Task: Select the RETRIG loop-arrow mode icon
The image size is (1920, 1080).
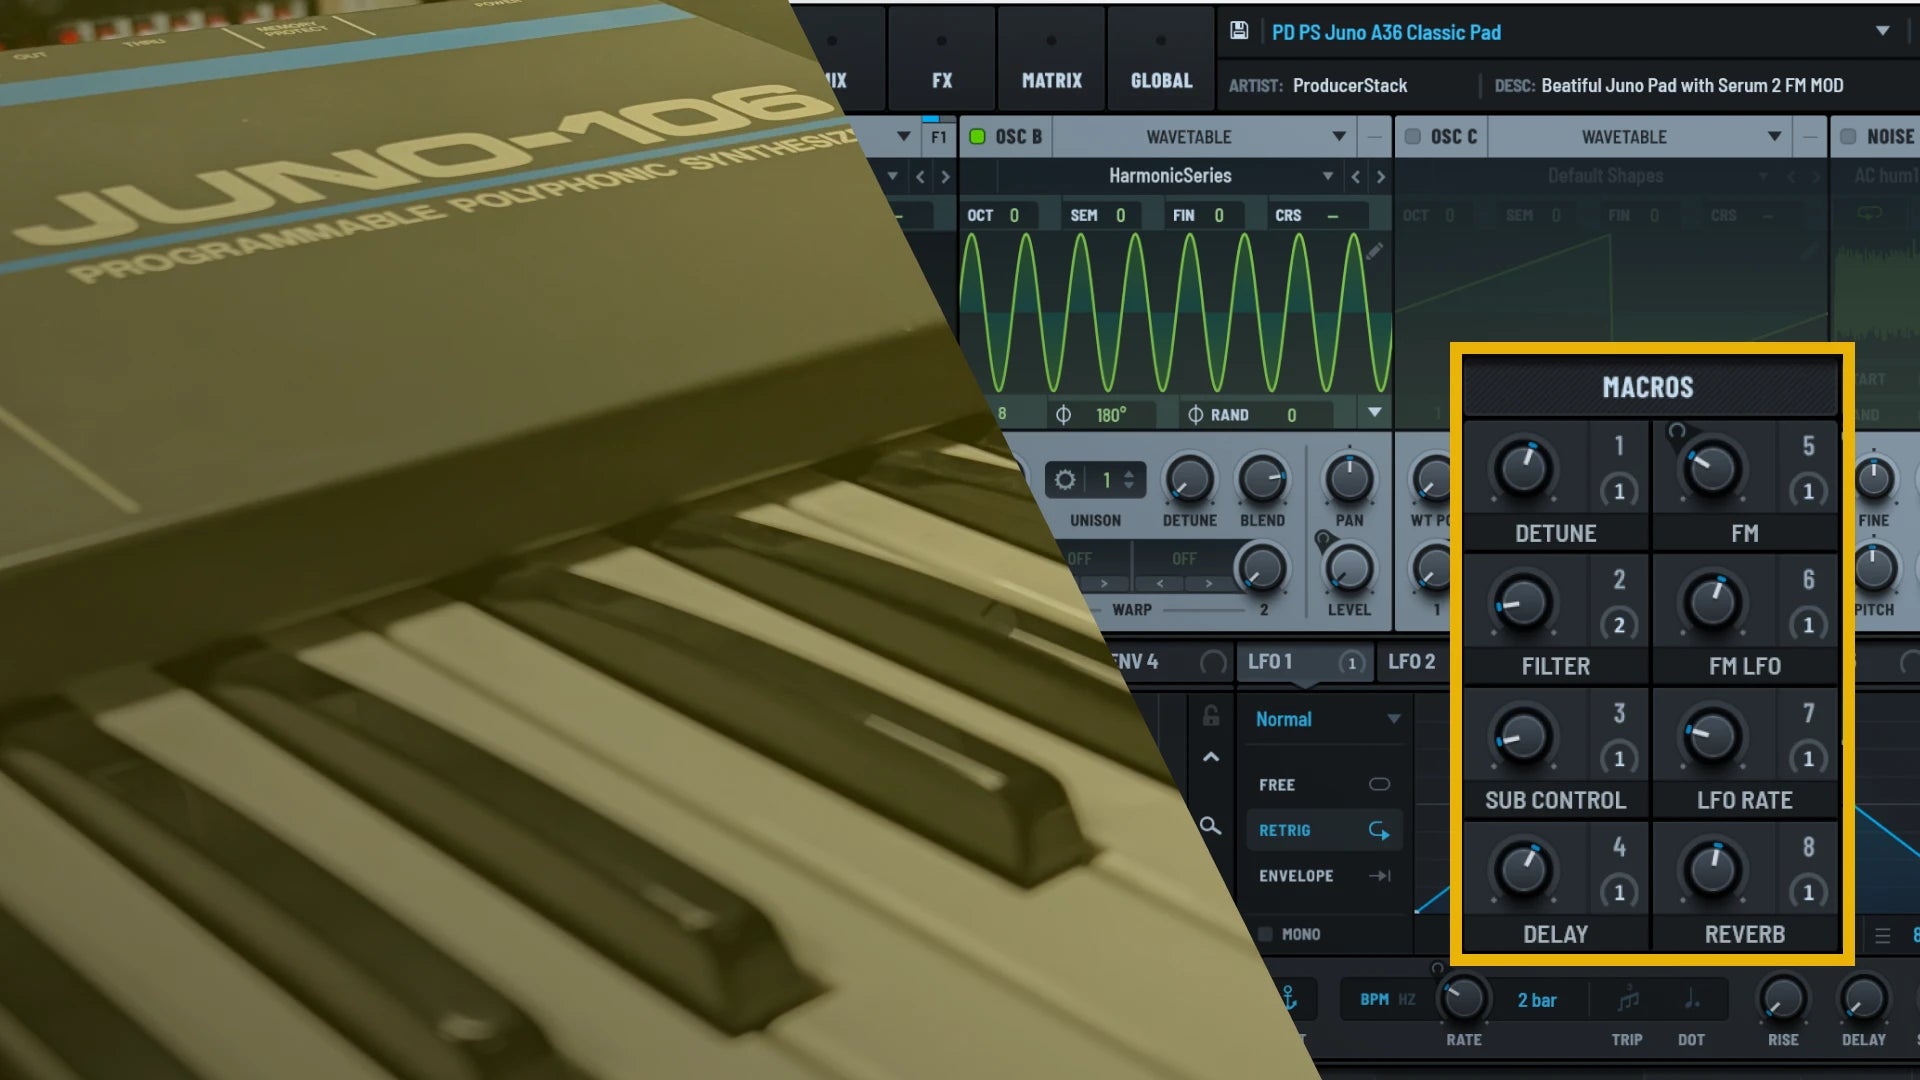Action: pyautogui.click(x=1378, y=829)
